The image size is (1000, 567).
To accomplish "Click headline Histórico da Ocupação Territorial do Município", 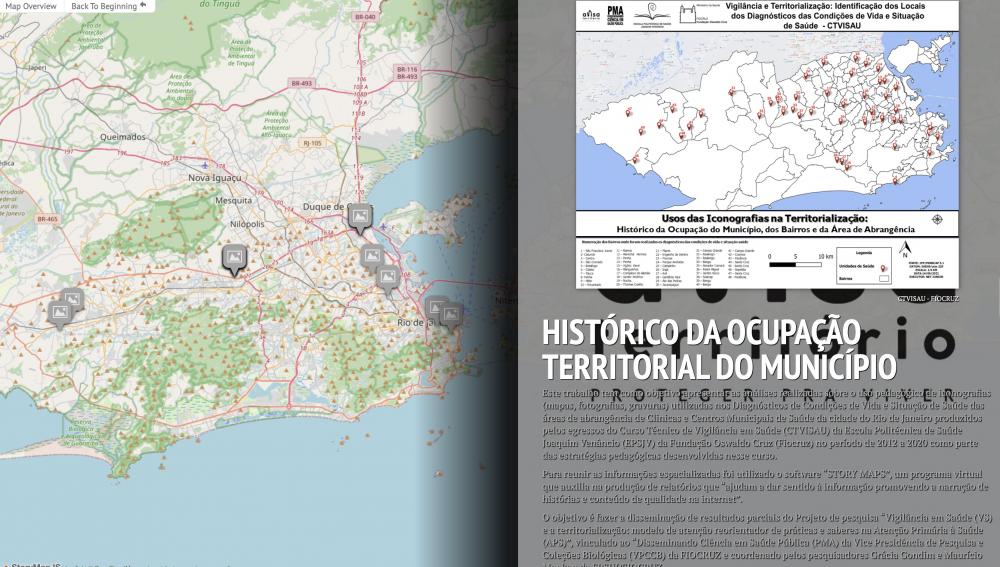I will (719, 349).
